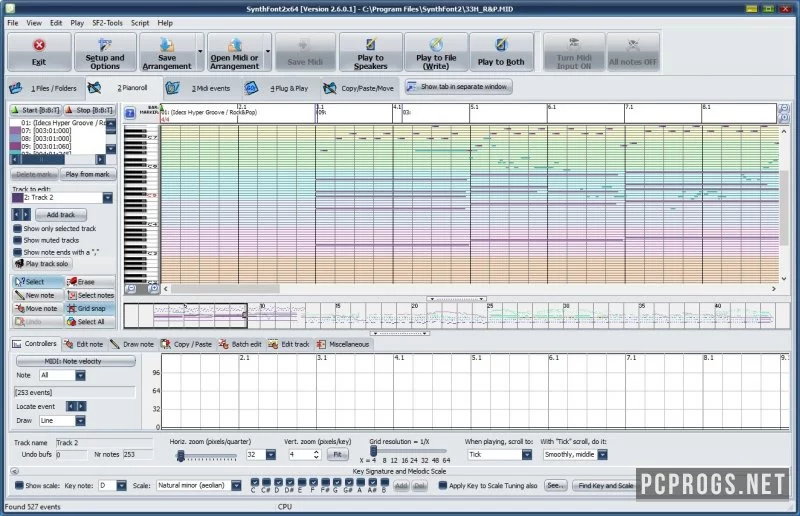Click the Start [B:B:T] marker button
Screen dimensions: 800x516
[x=36, y=110]
